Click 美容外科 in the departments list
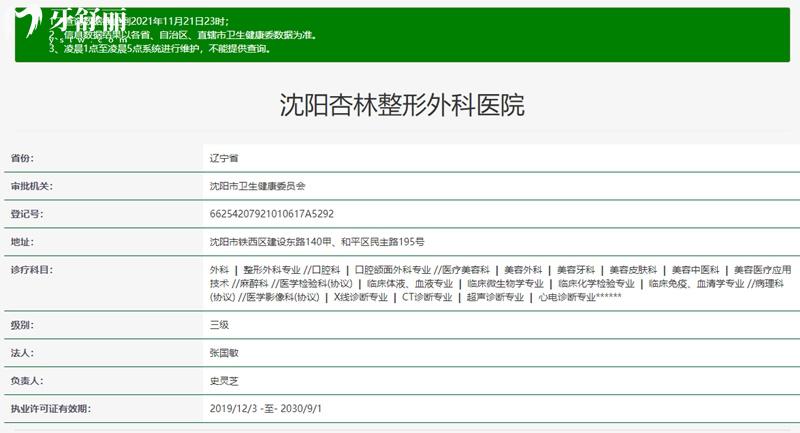The image size is (800, 433). [523, 270]
